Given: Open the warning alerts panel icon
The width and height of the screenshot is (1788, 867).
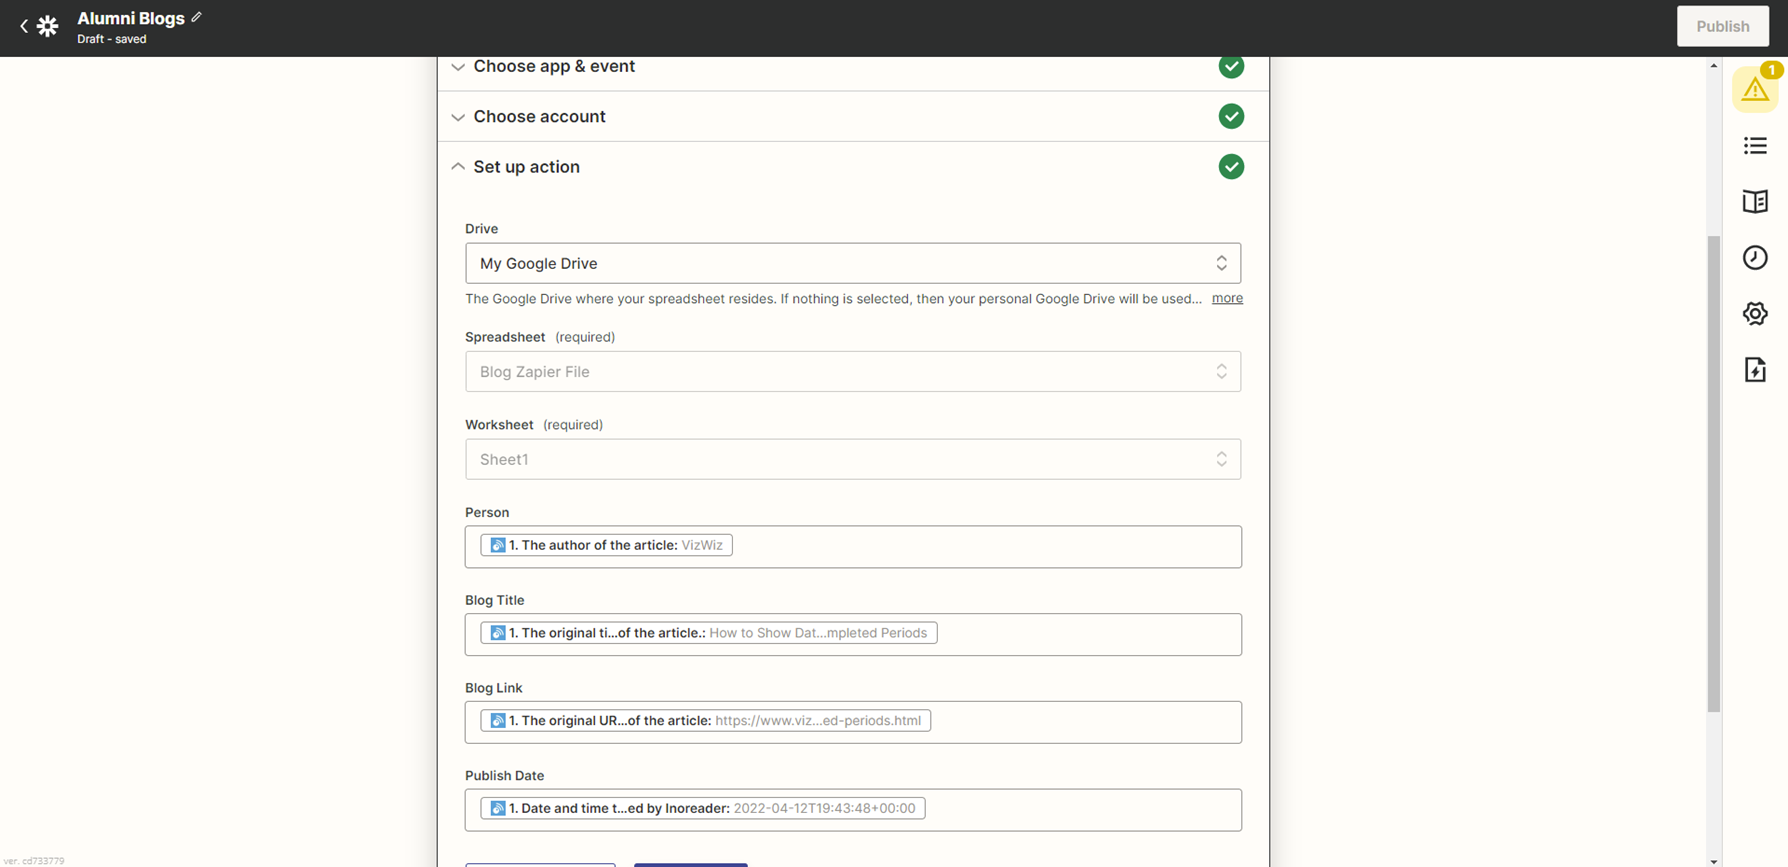Looking at the screenshot, I should [x=1755, y=90].
